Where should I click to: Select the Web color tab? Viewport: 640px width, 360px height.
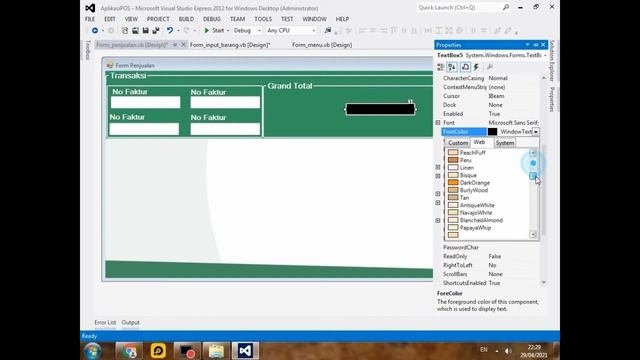point(480,142)
